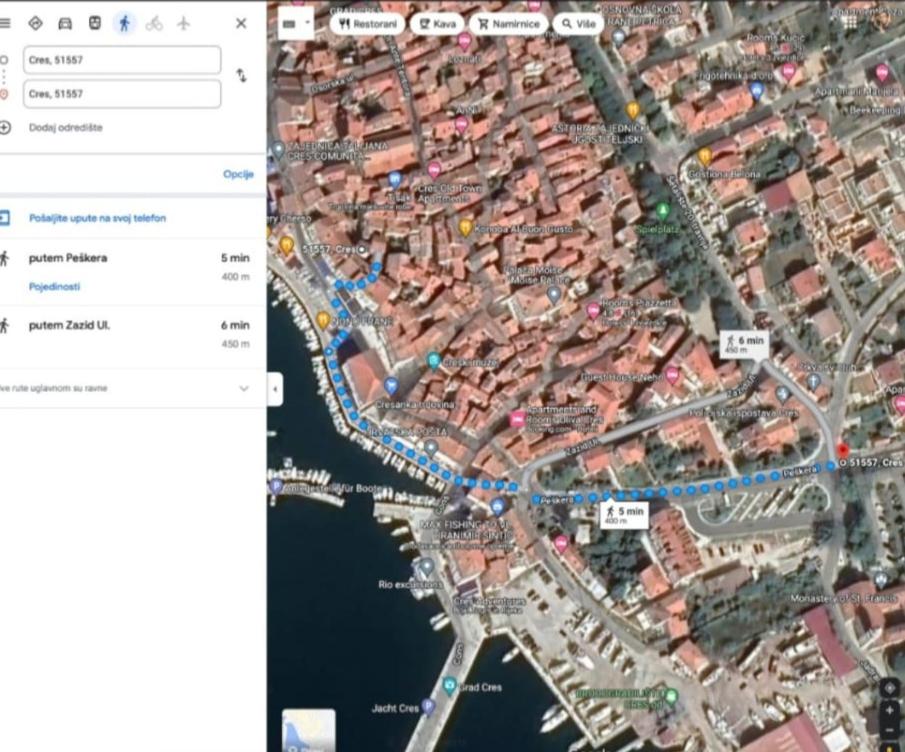Open the Opcije route options
905x752 pixels.
click(238, 174)
